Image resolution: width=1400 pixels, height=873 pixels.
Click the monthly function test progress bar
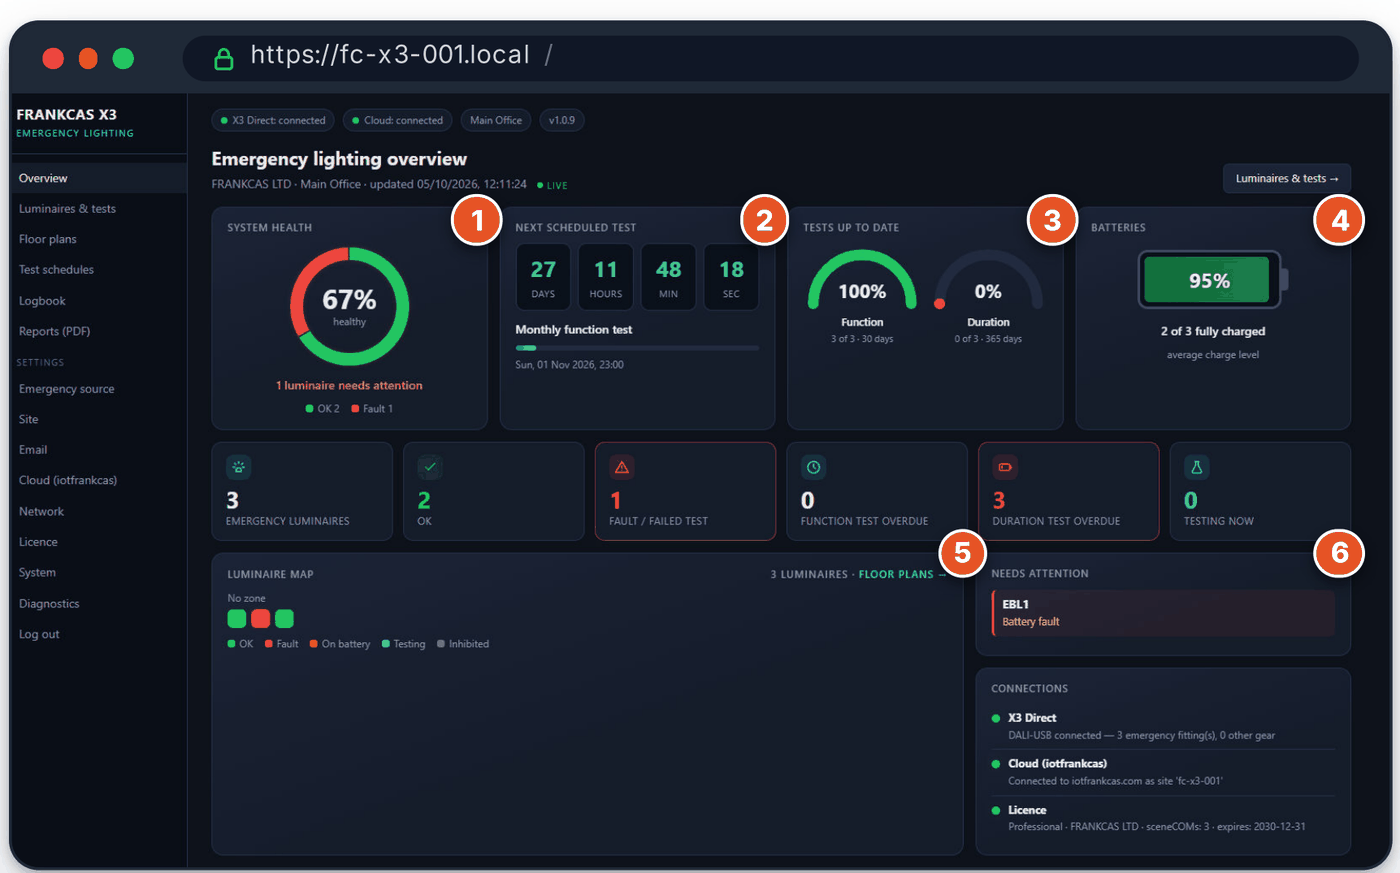tap(637, 348)
